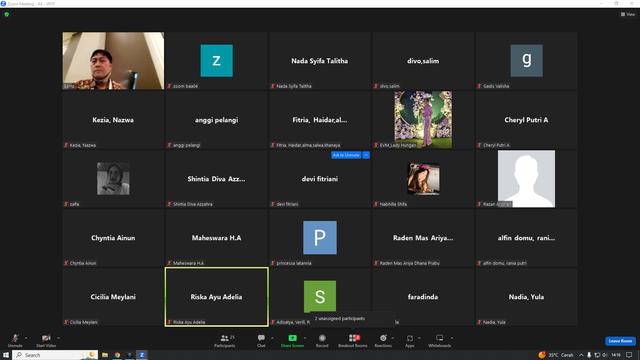The image size is (640, 360).
Task: Click the Windows Start button
Action: 6,355
